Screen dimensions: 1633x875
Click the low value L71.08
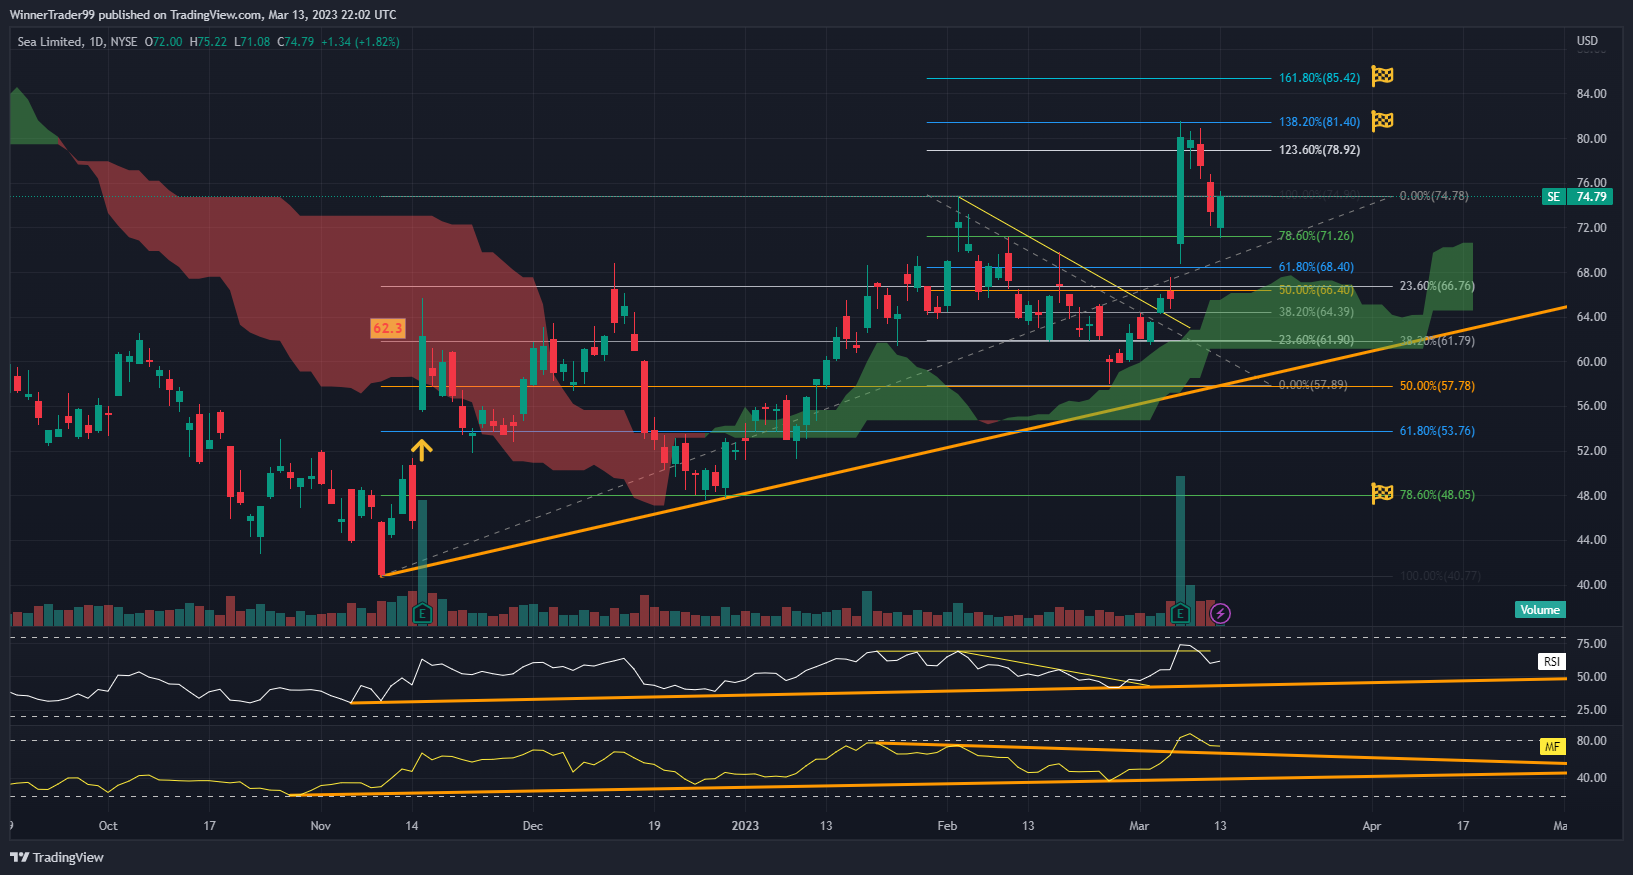252,42
